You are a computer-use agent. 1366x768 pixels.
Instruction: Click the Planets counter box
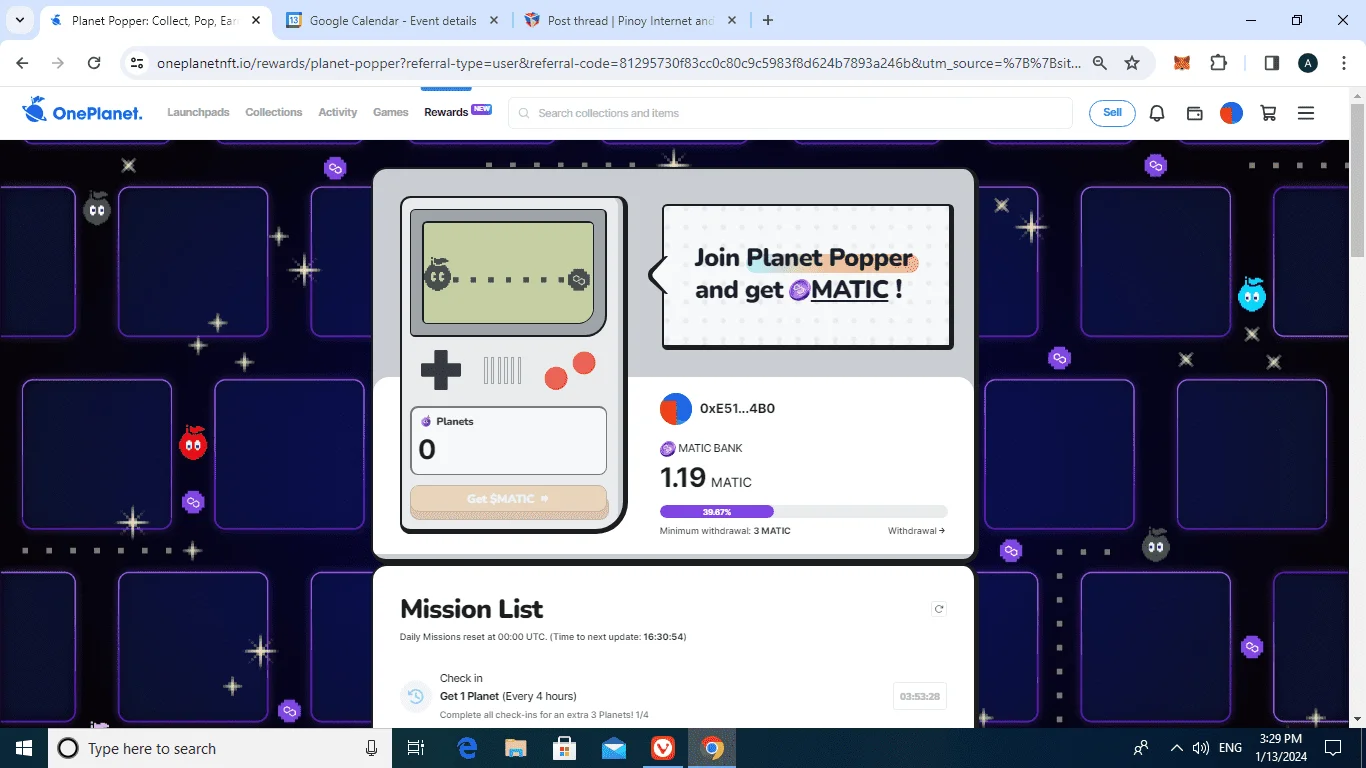509,440
